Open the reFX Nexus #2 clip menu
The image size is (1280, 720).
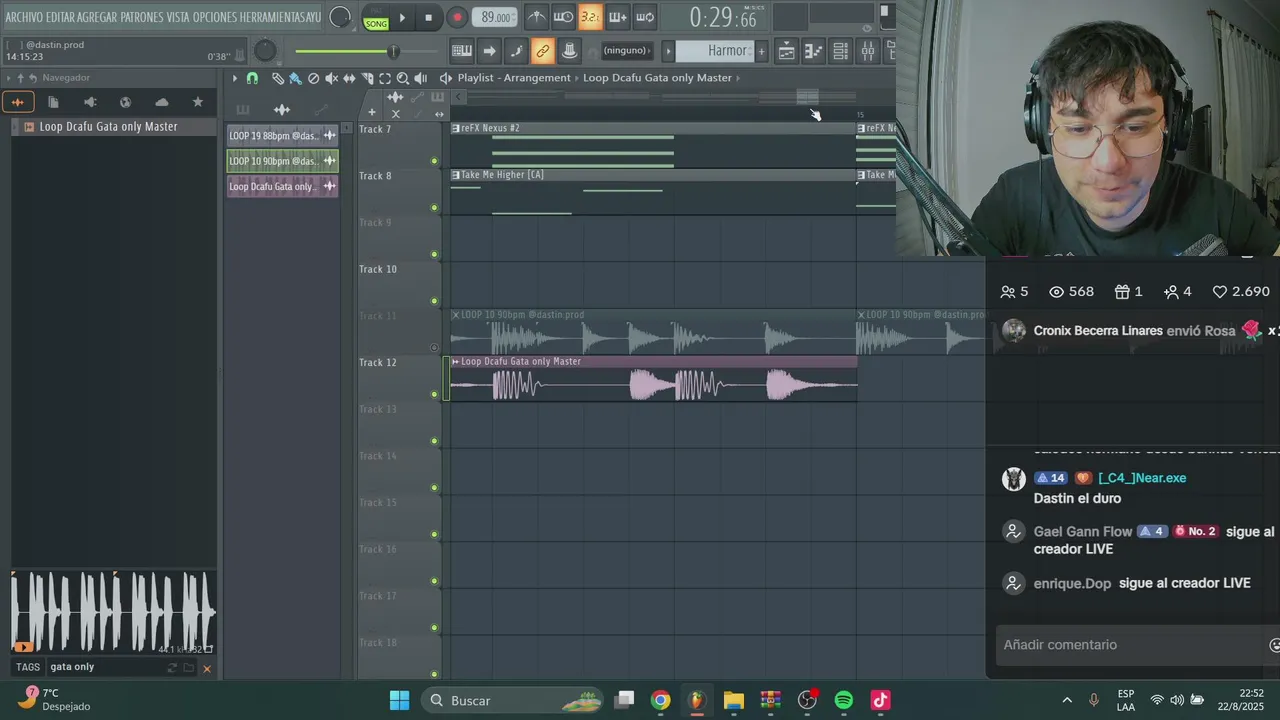(x=456, y=128)
